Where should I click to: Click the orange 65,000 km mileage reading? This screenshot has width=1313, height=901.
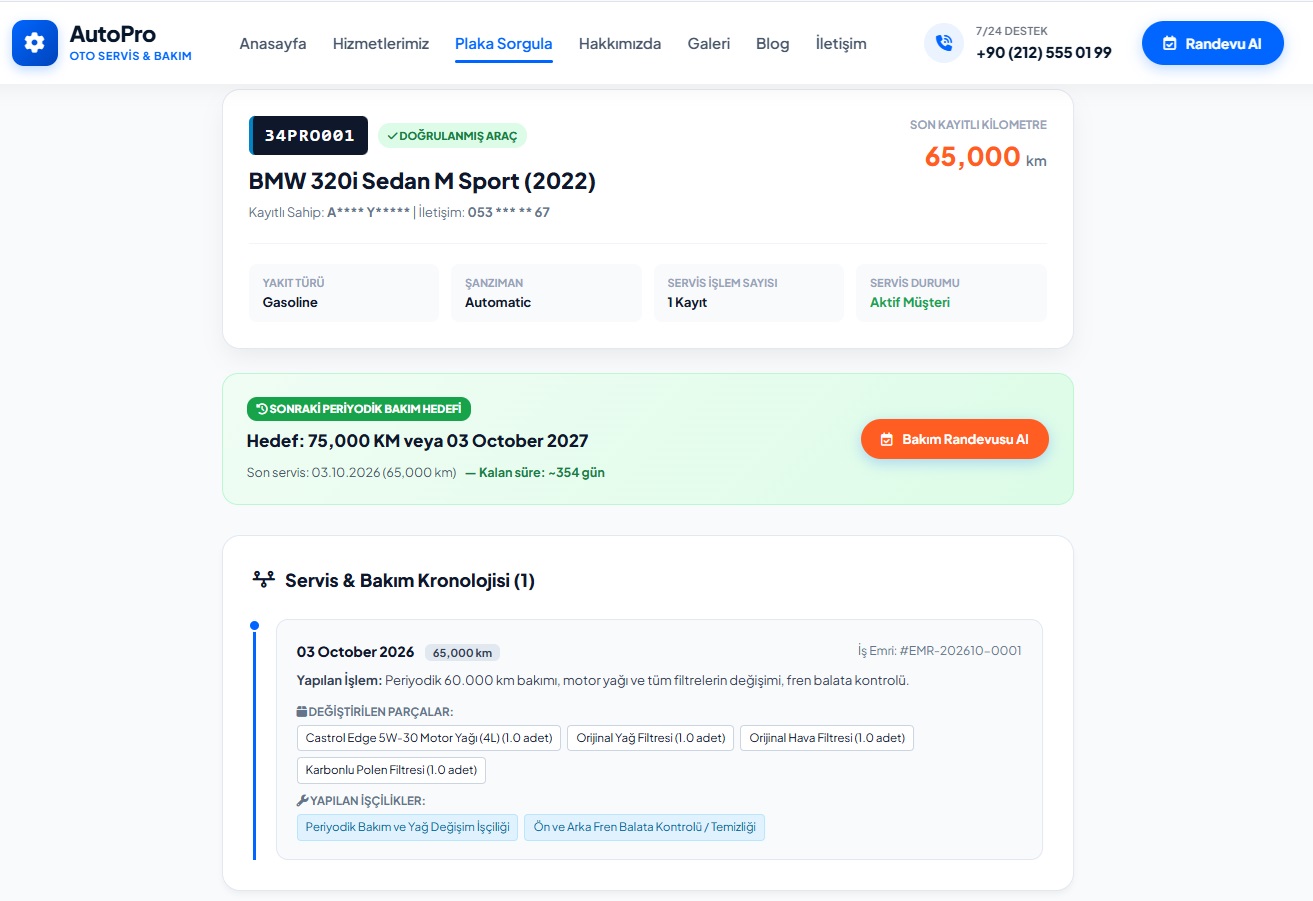pos(985,157)
